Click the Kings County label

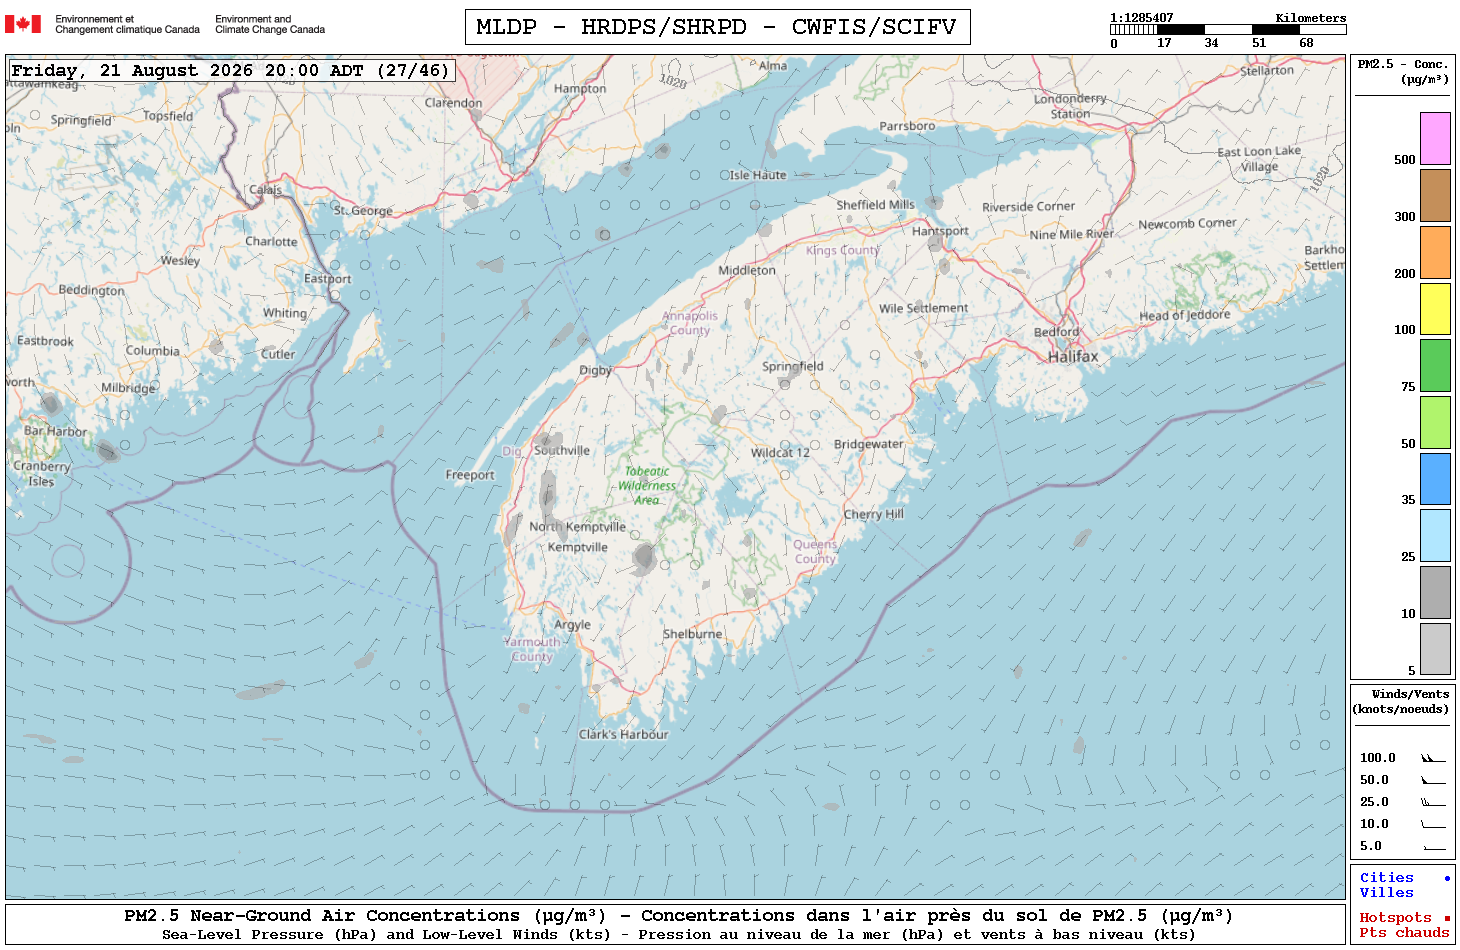click(843, 250)
